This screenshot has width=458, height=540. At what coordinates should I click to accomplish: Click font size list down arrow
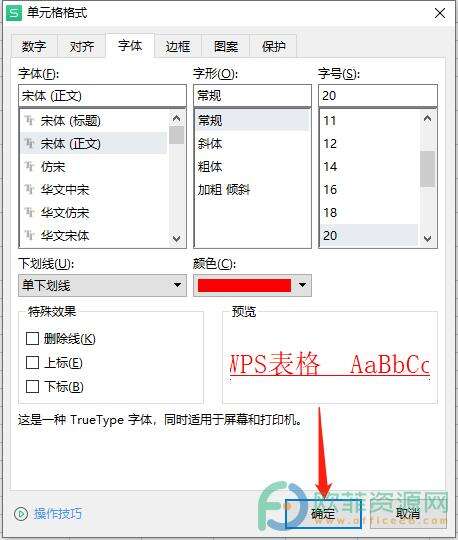pyautogui.click(x=427, y=238)
